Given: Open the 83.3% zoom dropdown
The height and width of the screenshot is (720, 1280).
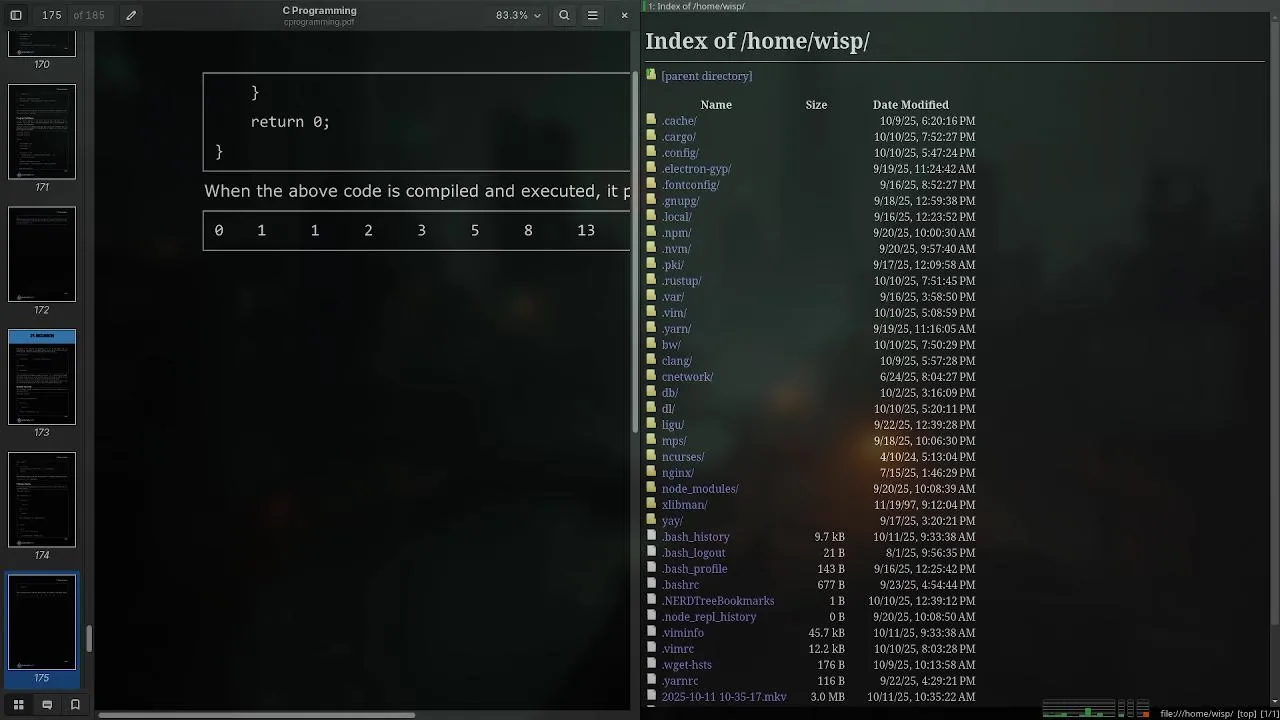Looking at the screenshot, I should pyautogui.click(x=518, y=15).
